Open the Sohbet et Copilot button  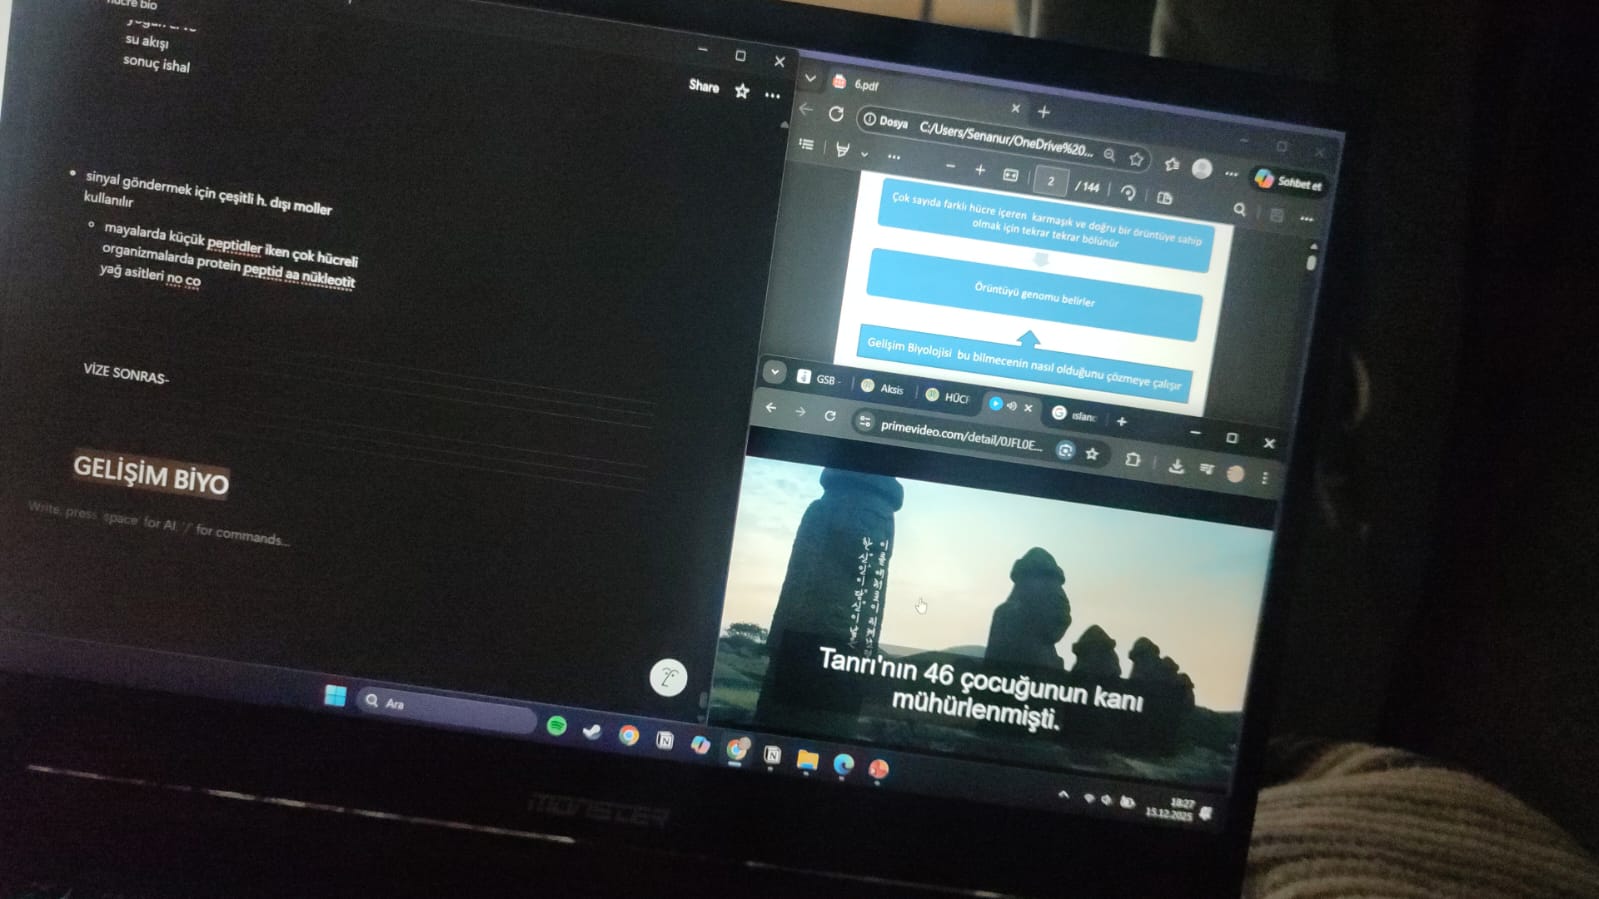1289,181
